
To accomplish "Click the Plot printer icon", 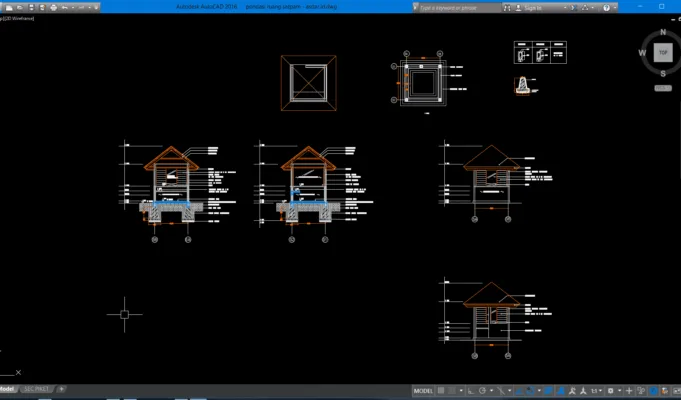I will [53, 8].
